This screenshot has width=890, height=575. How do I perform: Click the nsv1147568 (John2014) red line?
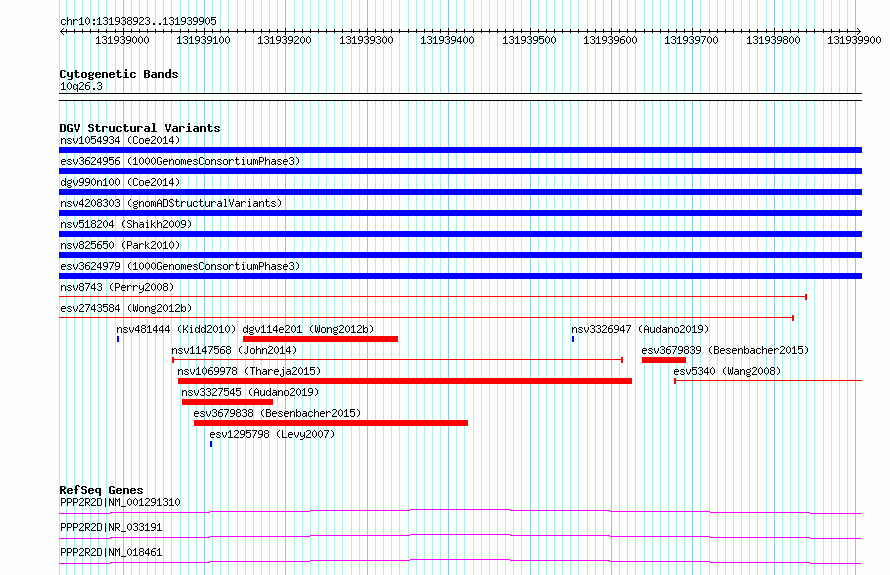(x=397, y=360)
